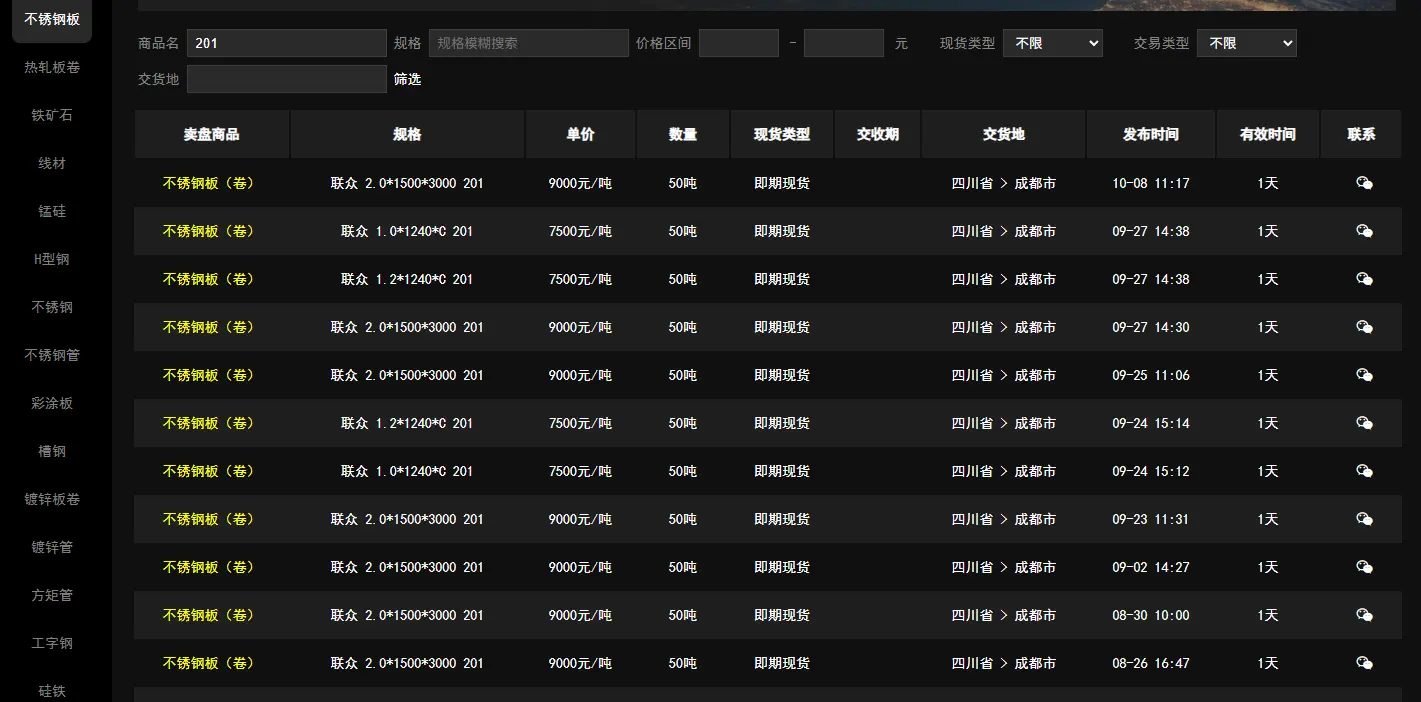The height and width of the screenshot is (702, 1421).
Task: Click the 交货地 input field
Action: coord(286,79)
